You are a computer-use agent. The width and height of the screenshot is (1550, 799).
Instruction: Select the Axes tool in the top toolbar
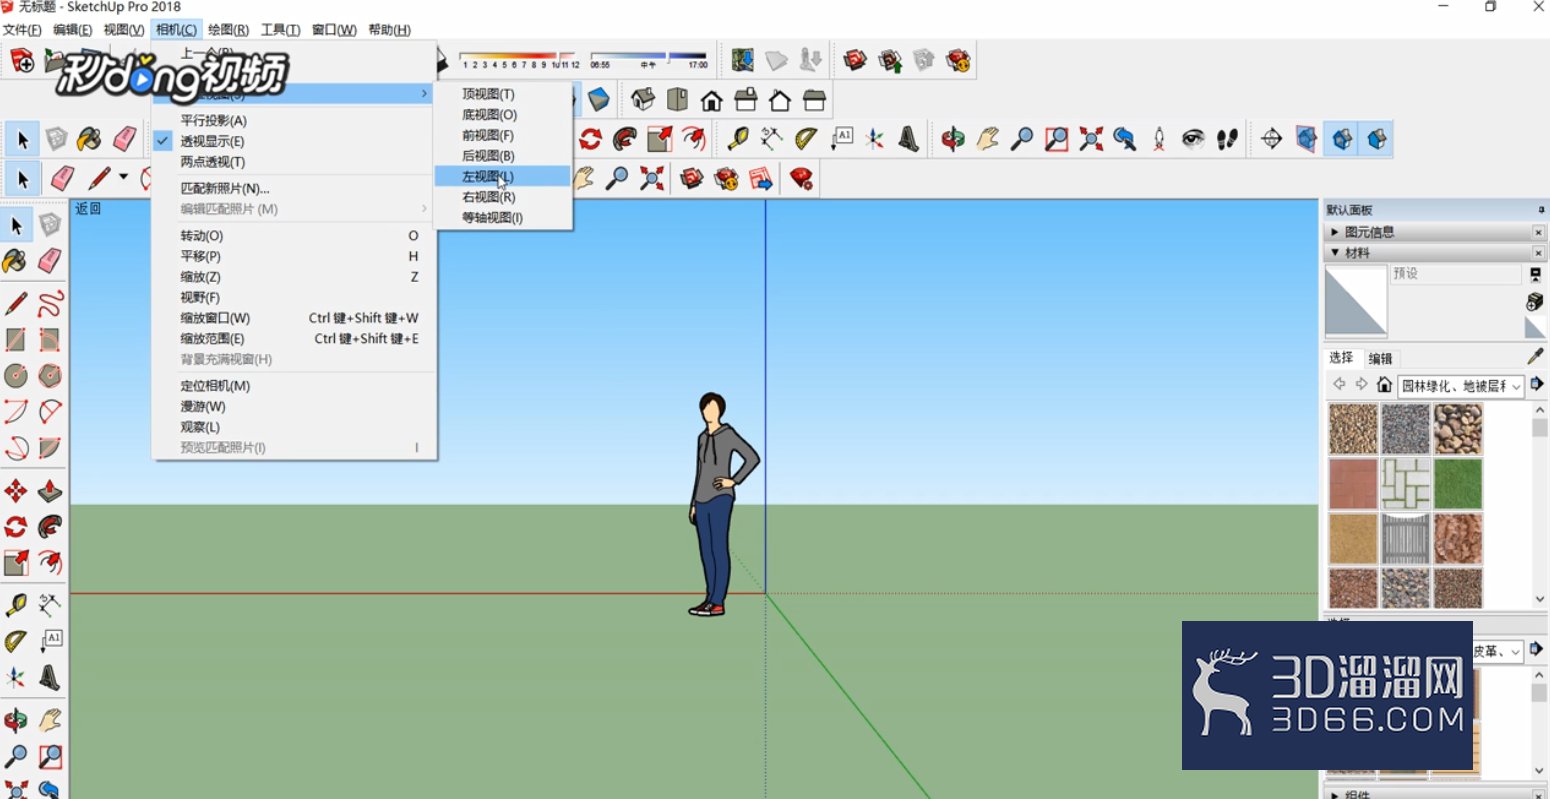(x=875, y=139)
